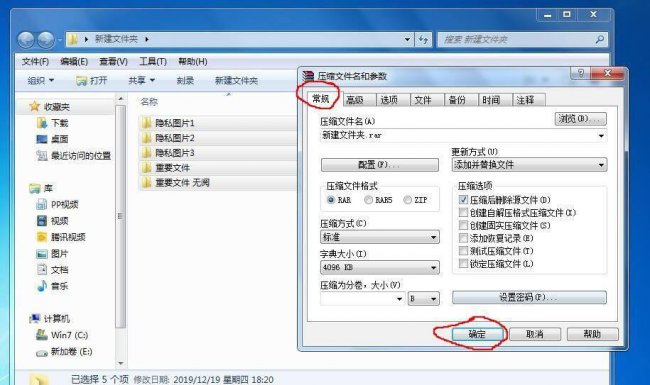
Task: Open the 压缩方式 标准 dropdown
Action: pos(380,237)
